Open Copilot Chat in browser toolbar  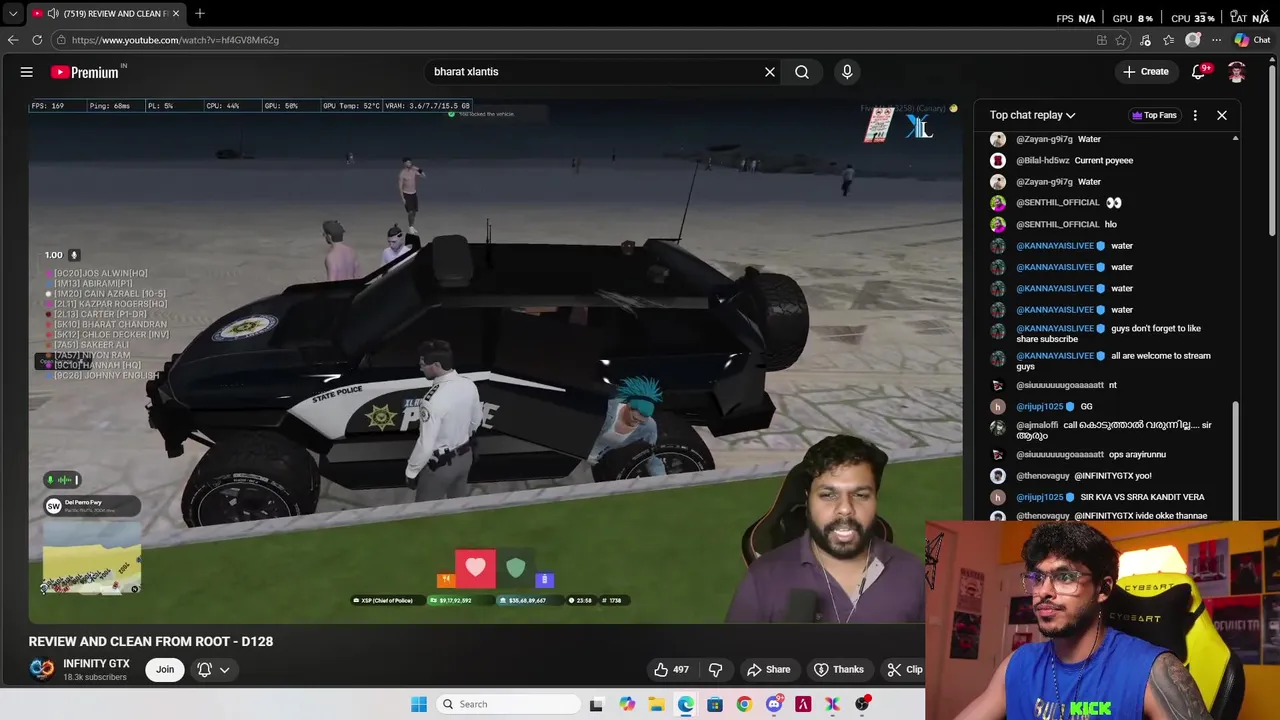[1252, 40]
